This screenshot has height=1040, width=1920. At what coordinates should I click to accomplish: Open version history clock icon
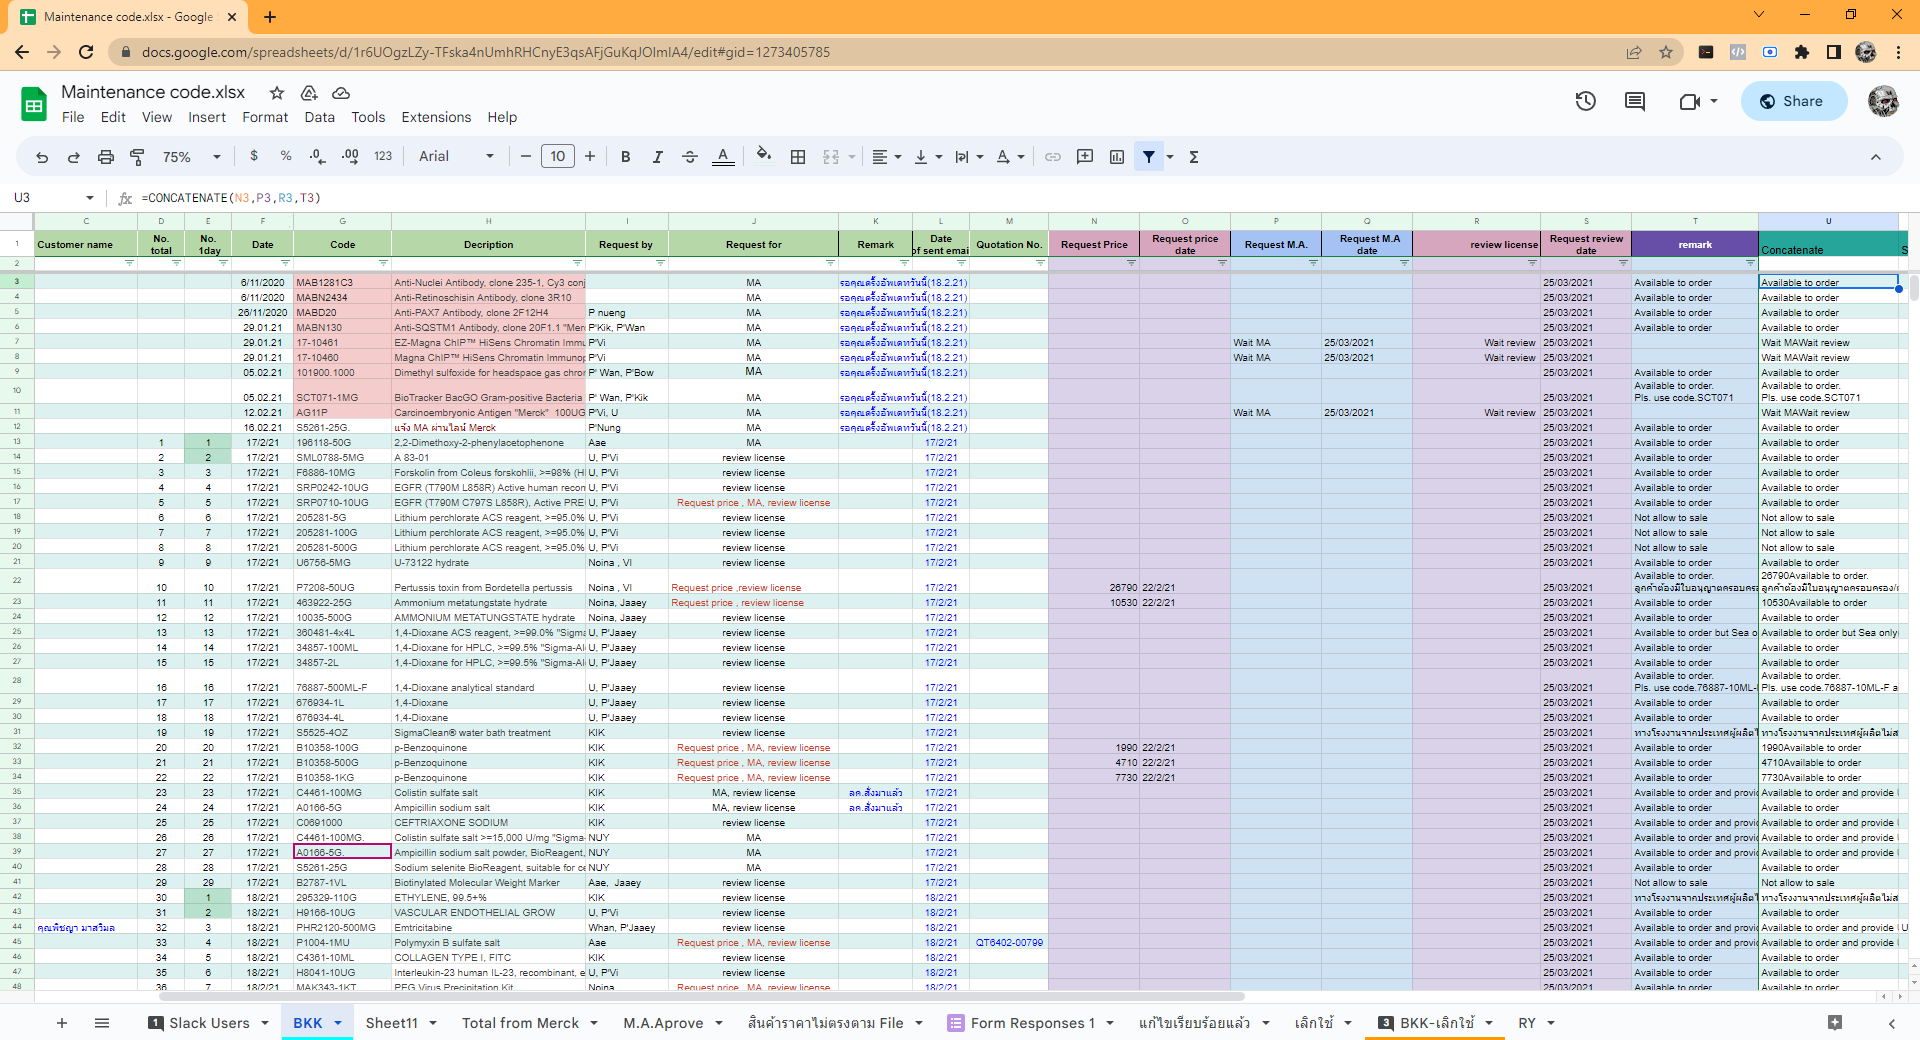(x=1586, y=101)
